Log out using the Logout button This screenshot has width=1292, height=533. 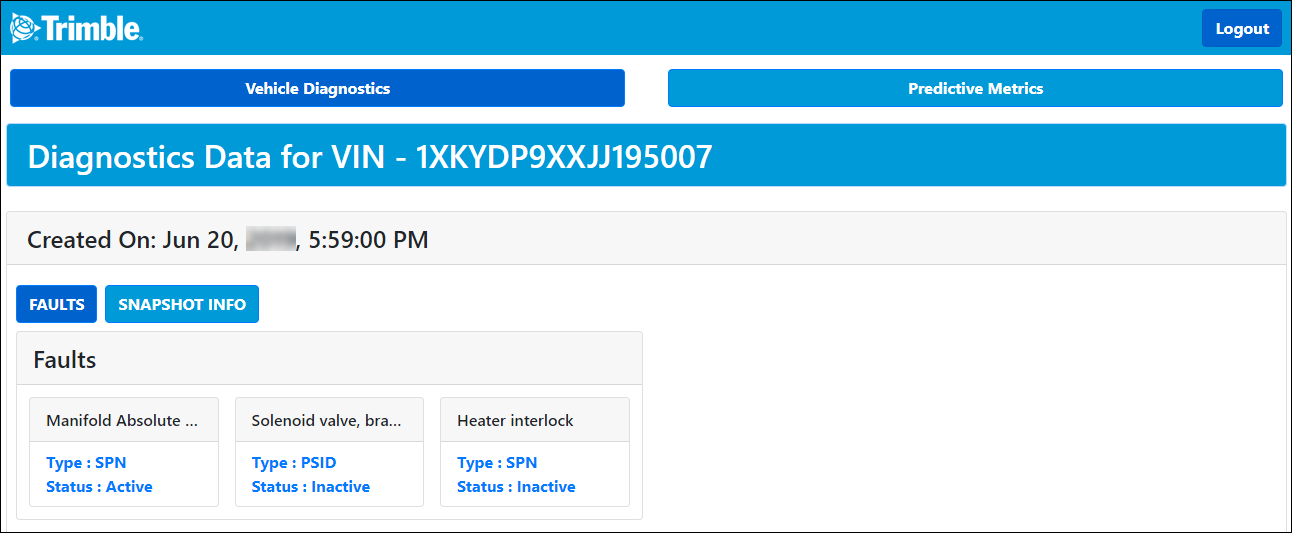click(1242, 28)
